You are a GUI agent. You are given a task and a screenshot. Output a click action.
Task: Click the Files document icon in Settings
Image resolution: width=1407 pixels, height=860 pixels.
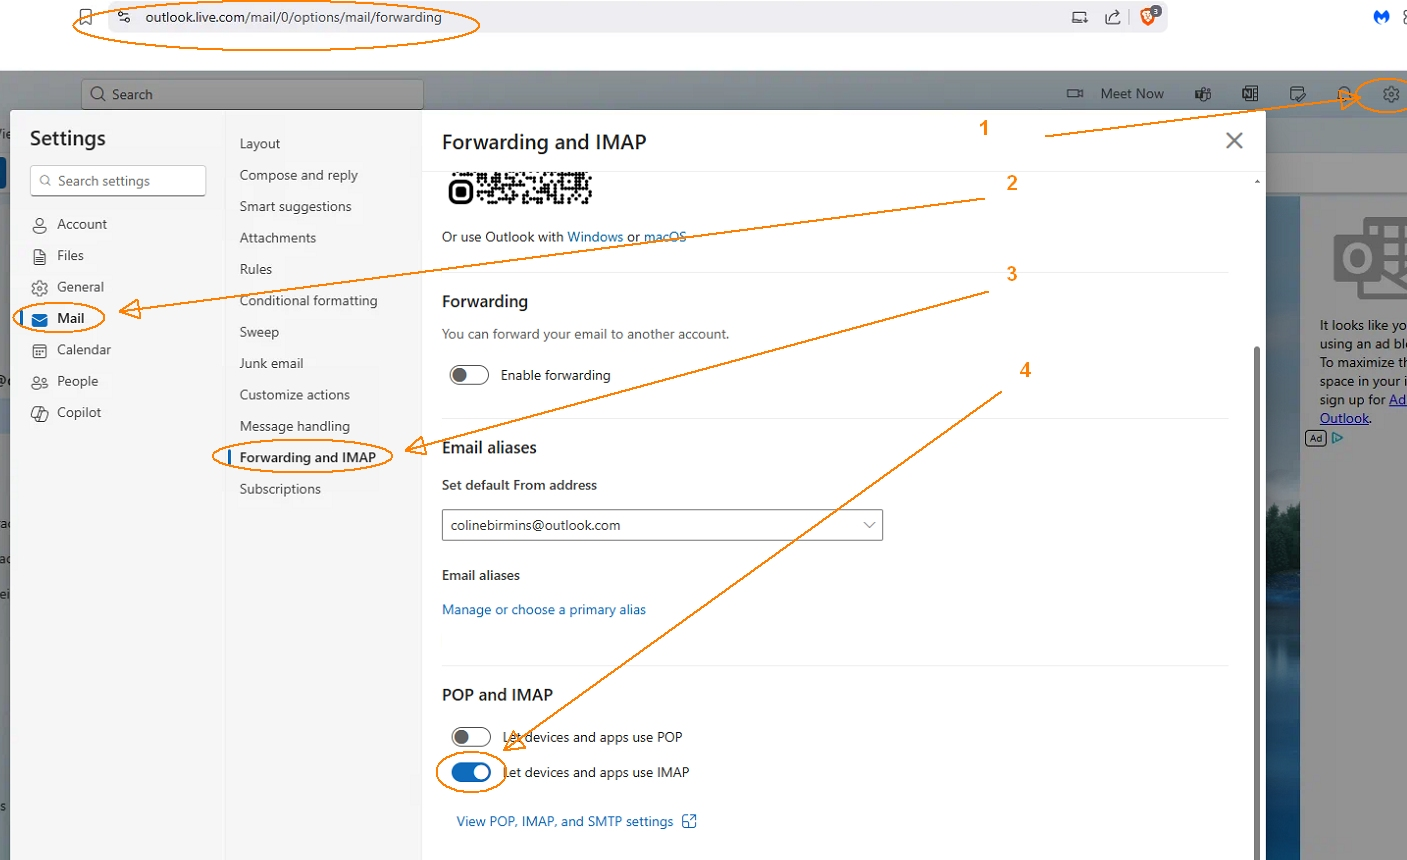(40, 257)
